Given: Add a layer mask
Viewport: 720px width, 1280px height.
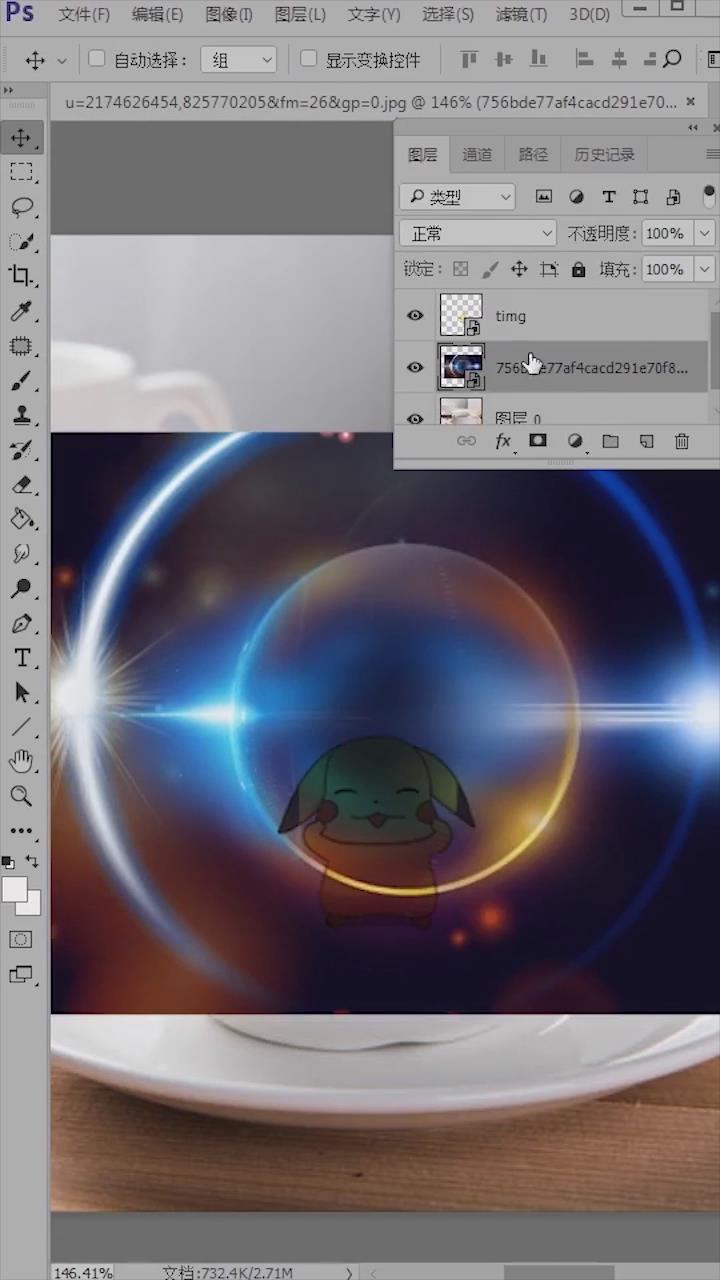Looking at the screenshot, I should click(538, 441).
